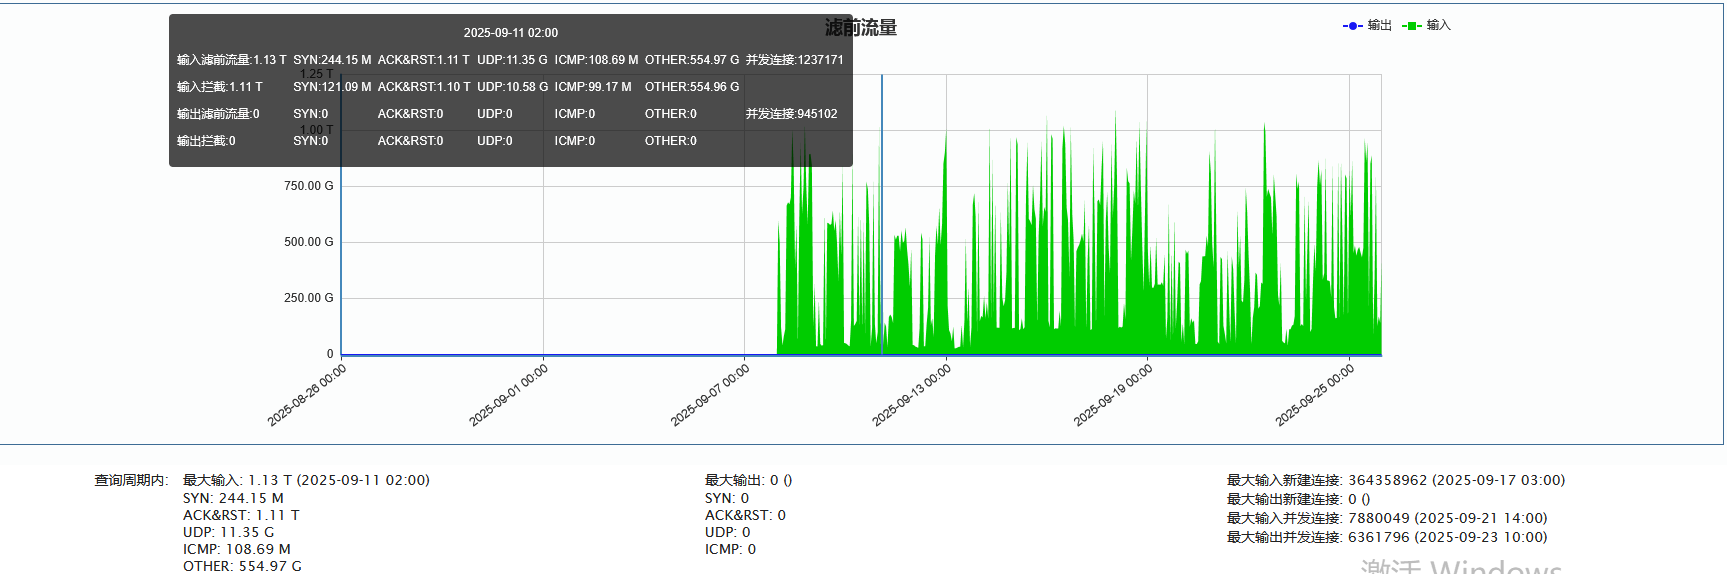
Task: Click the 250.00 G y-axis label
Action: [x=308, y=298]
